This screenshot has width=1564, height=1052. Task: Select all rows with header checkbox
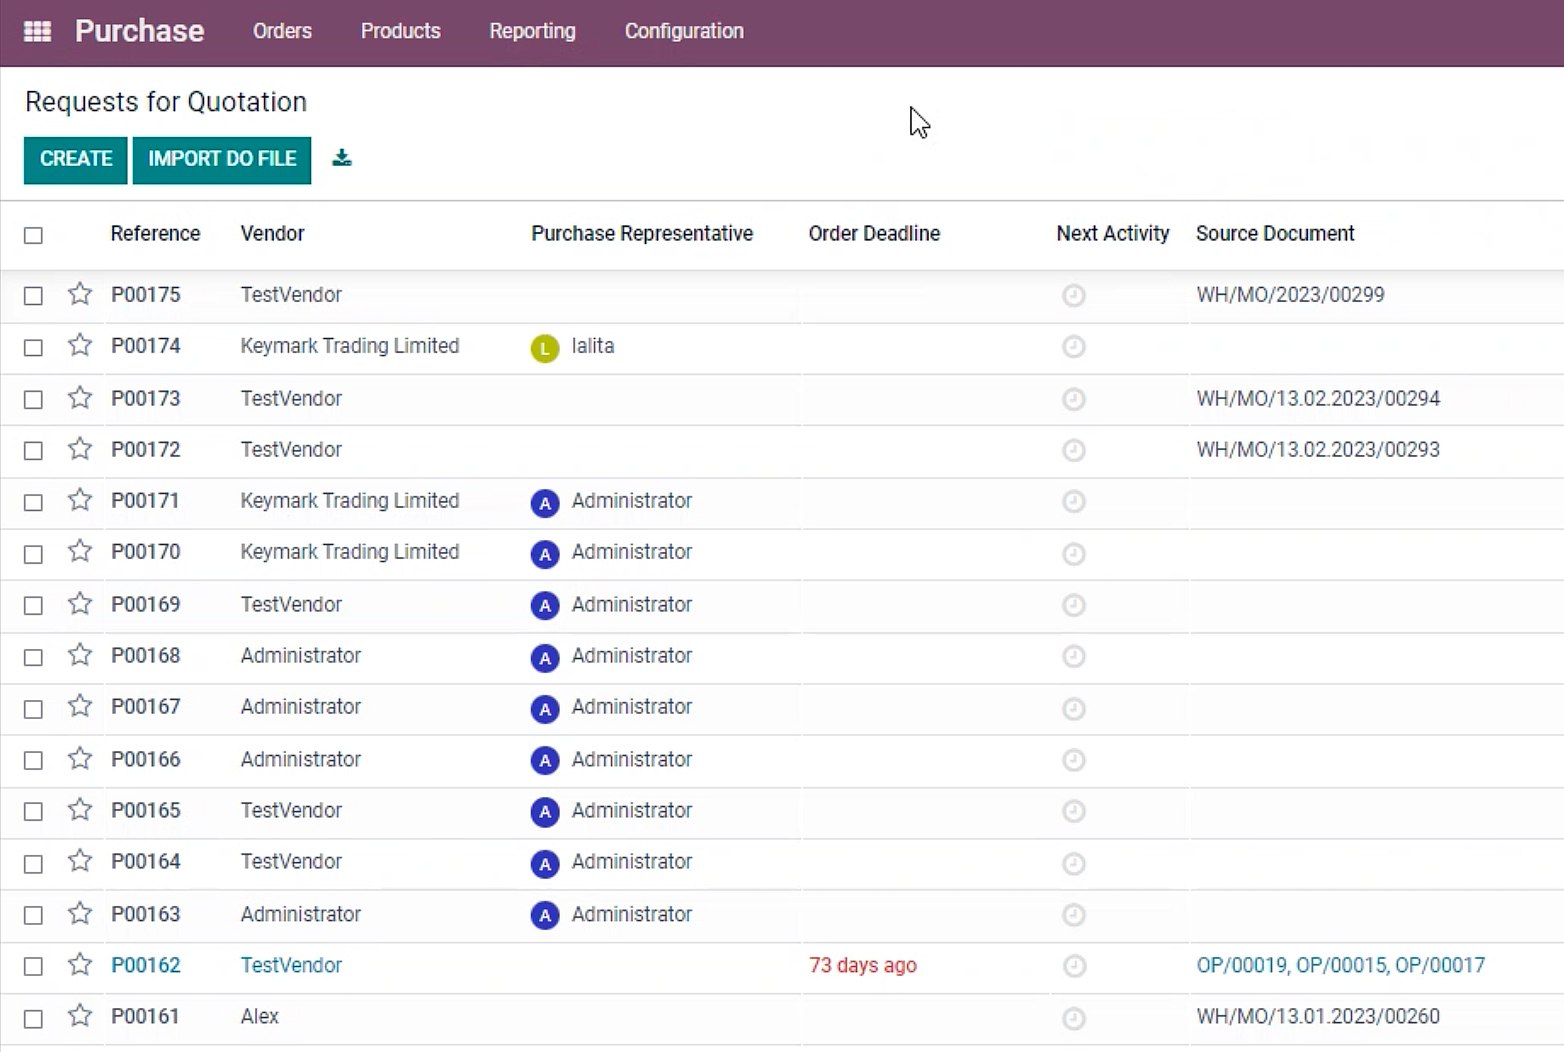tap(33, 235)
